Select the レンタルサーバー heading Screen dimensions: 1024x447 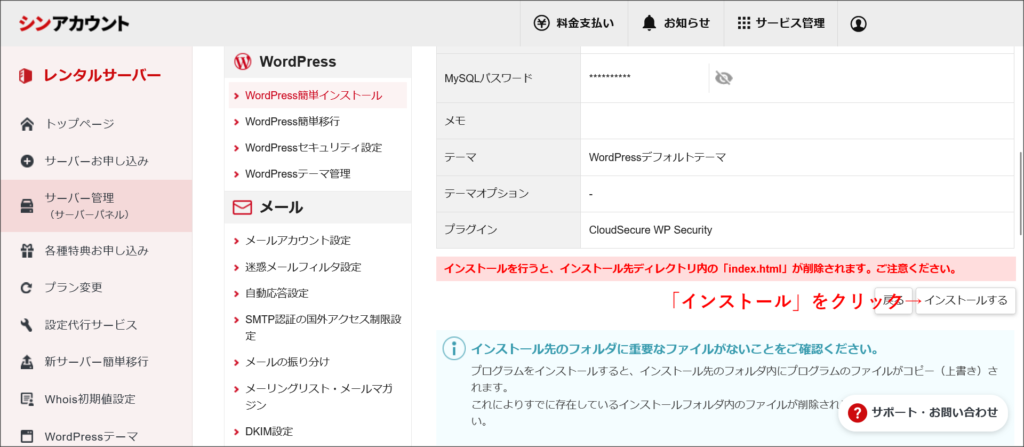(102, 76)
